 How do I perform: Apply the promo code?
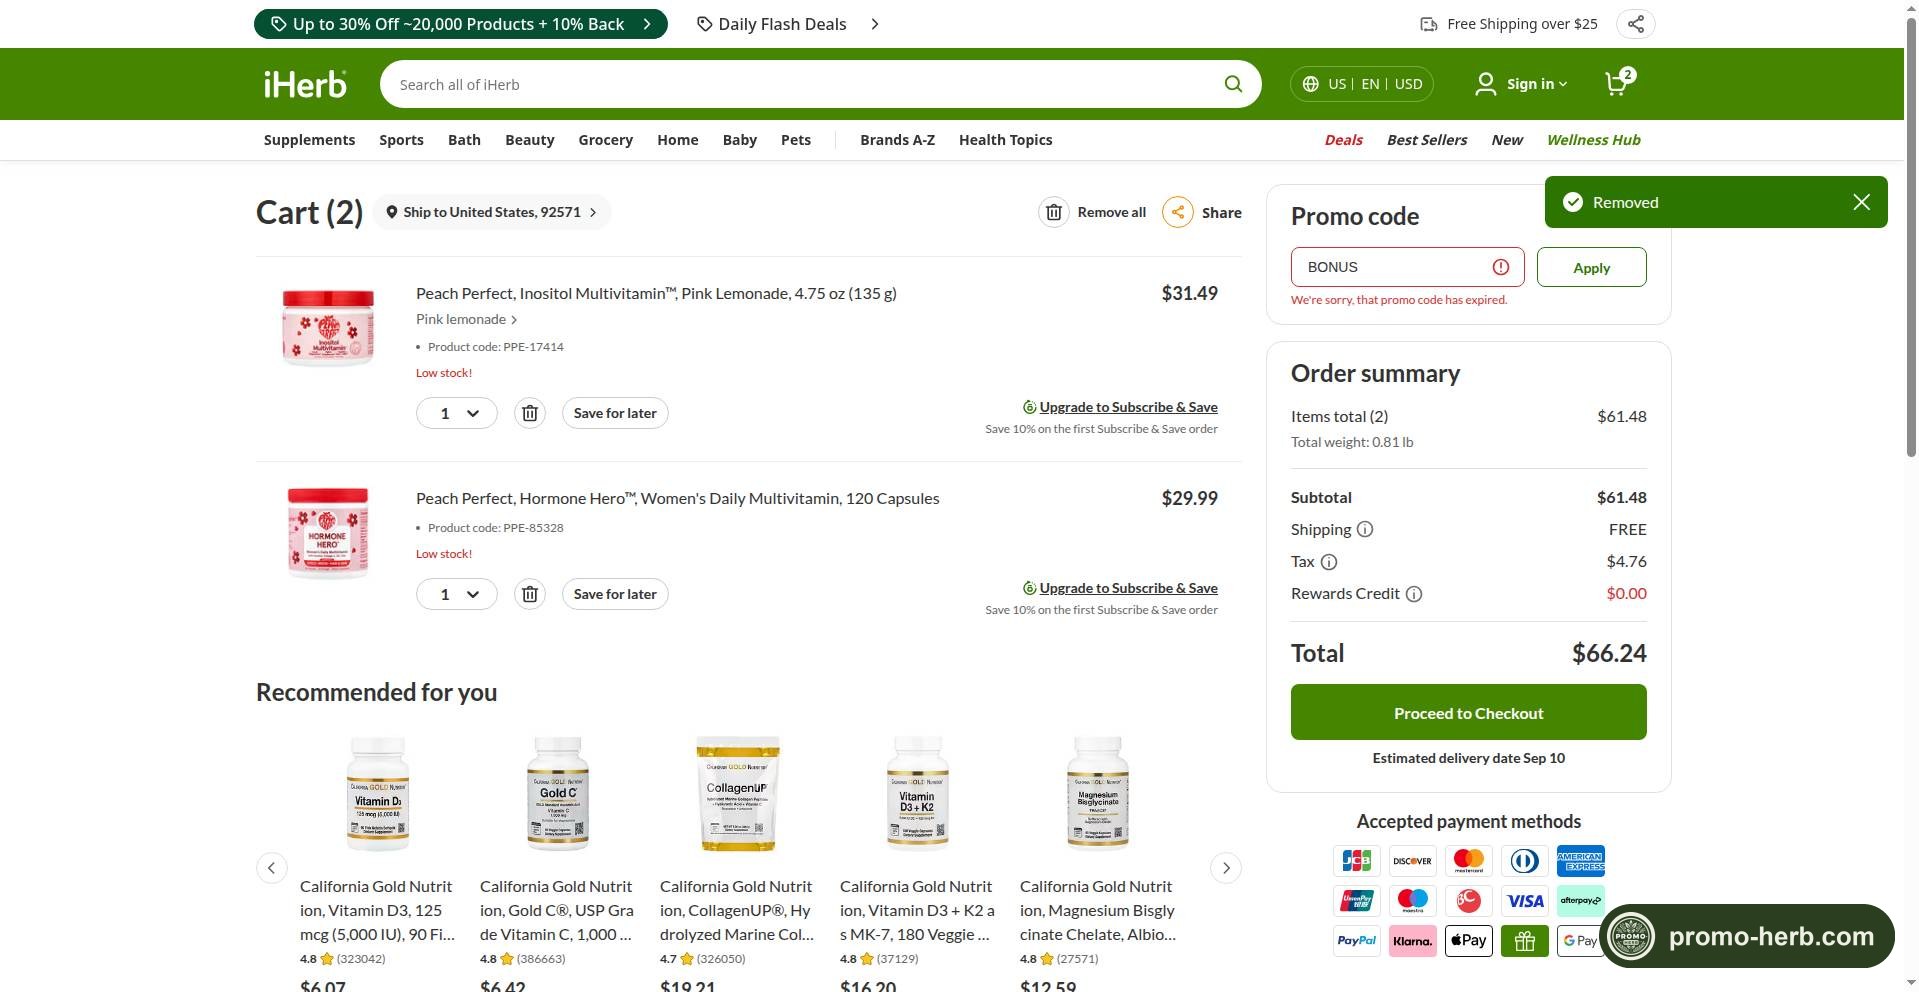click(1591, 267)
